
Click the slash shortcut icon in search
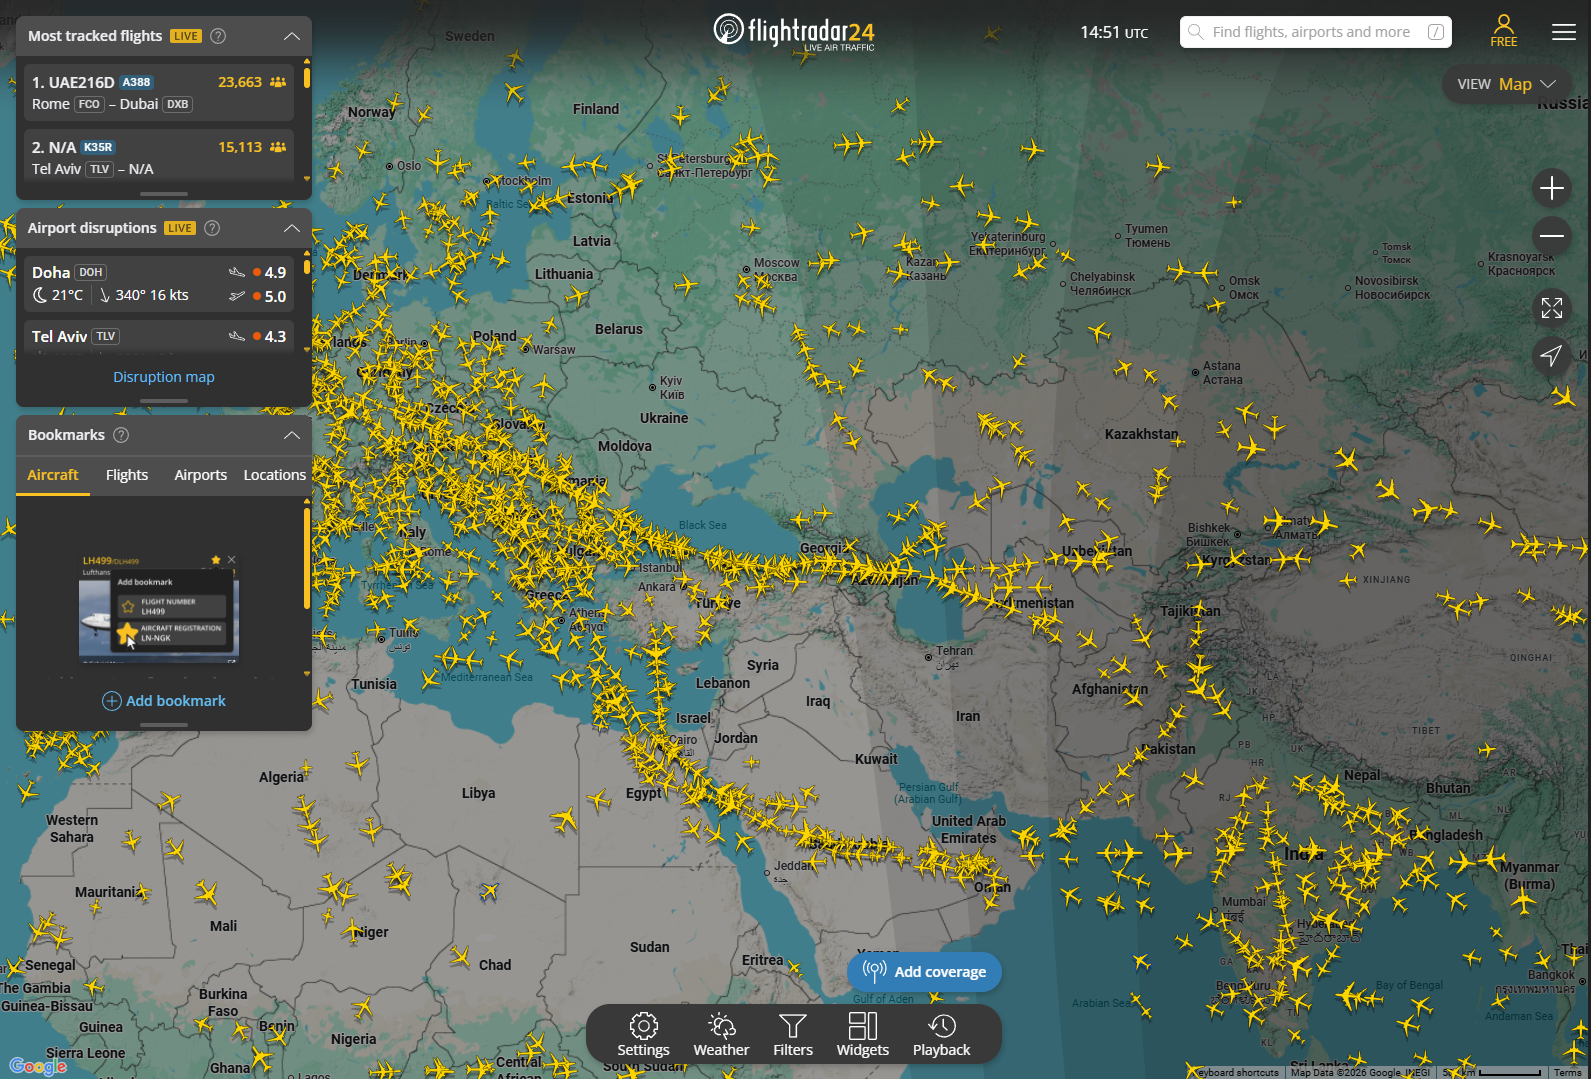(1436, 32)
